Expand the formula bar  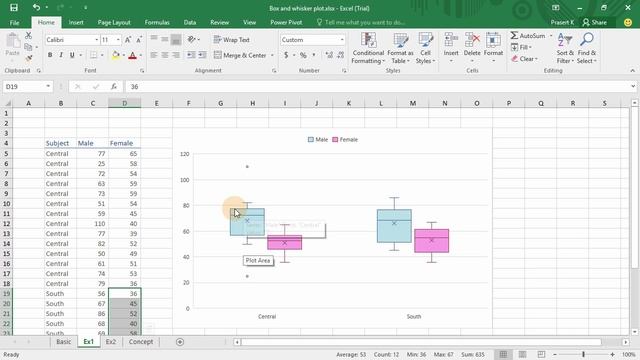pyautogui.click(x=633, y=87)
